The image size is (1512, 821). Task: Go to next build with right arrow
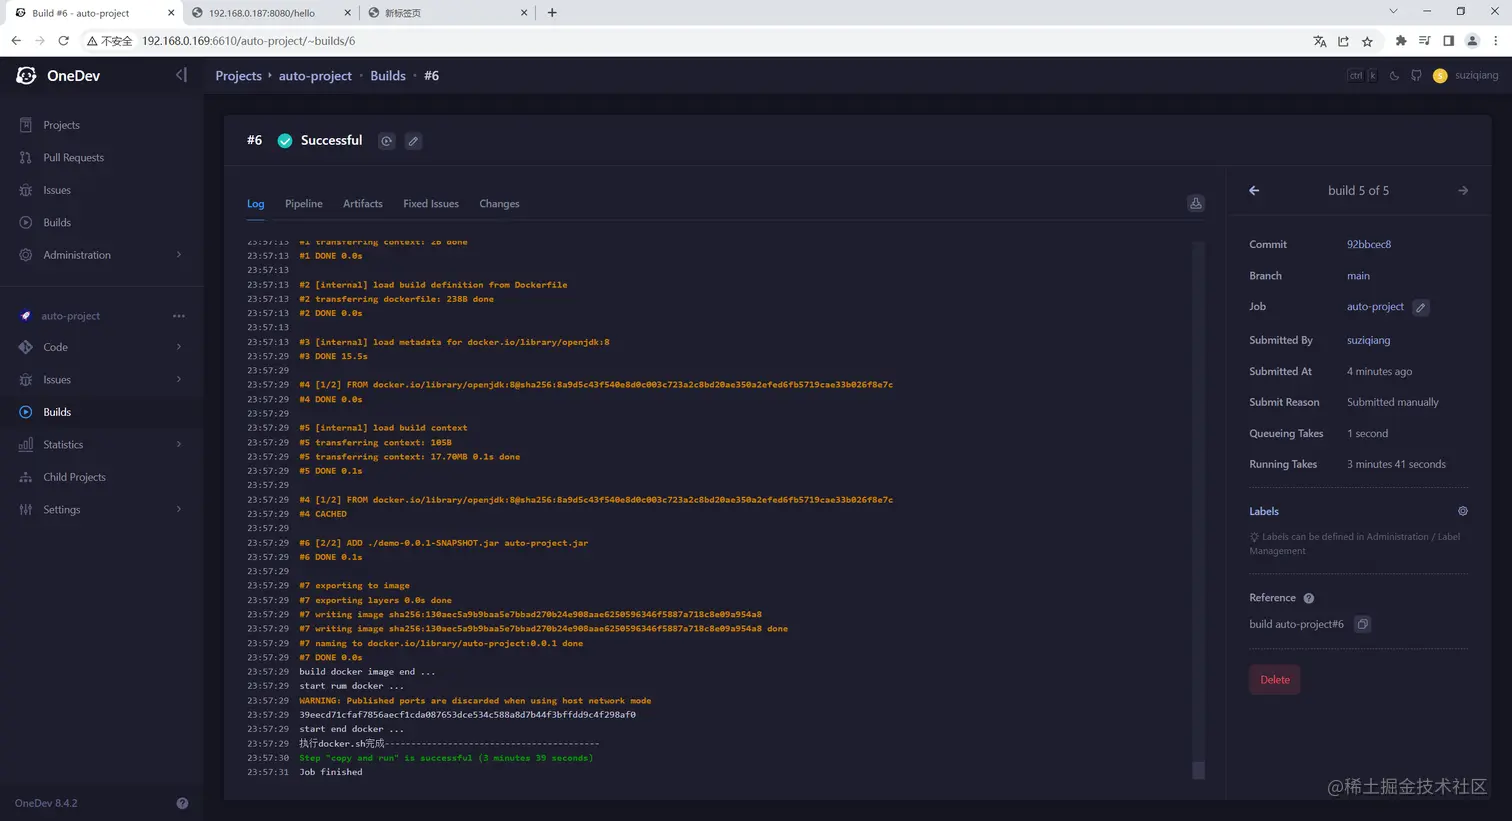point(1463,191)
